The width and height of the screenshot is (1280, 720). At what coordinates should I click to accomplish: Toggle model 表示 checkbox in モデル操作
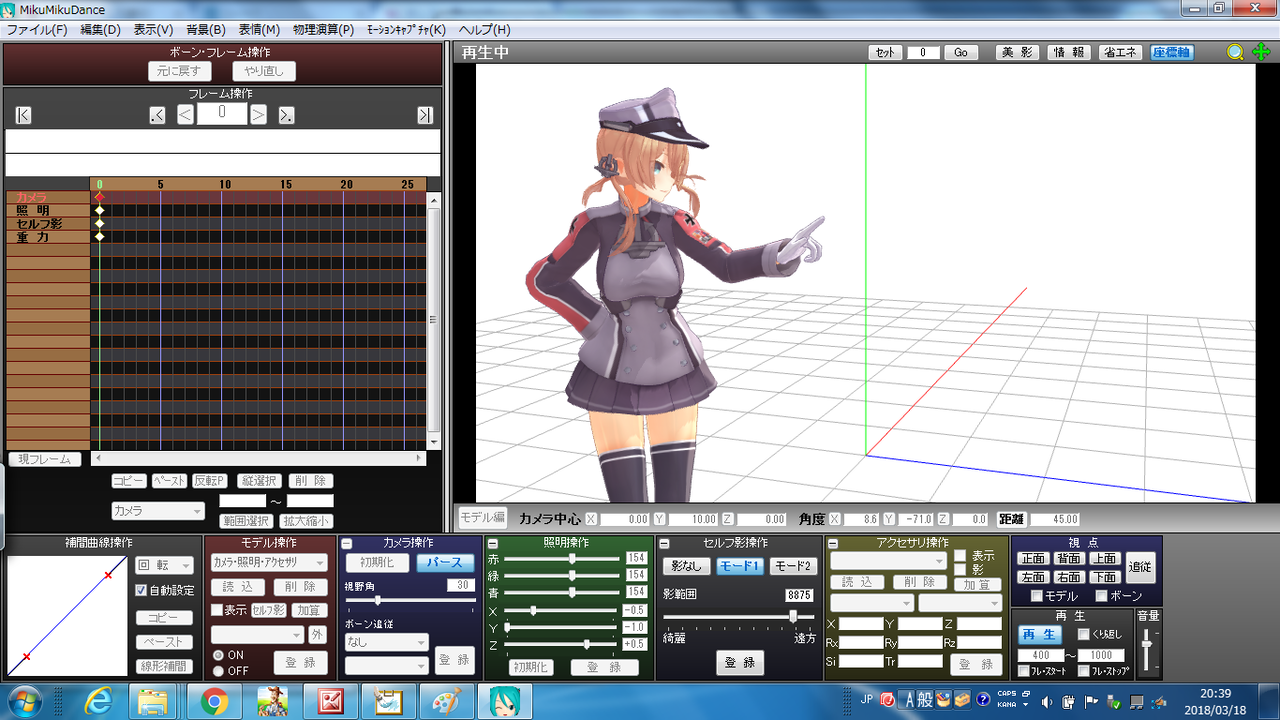[216, 610]
